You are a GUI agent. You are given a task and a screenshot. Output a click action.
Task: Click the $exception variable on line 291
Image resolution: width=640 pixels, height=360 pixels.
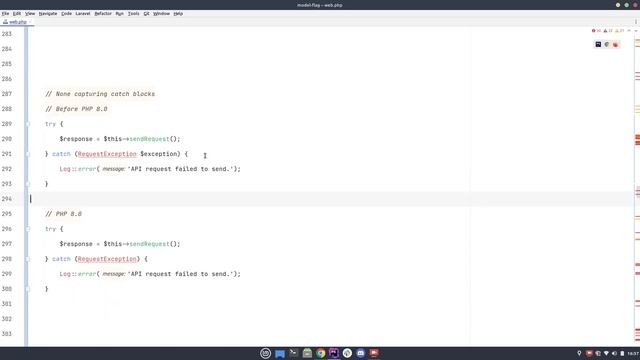158,154
